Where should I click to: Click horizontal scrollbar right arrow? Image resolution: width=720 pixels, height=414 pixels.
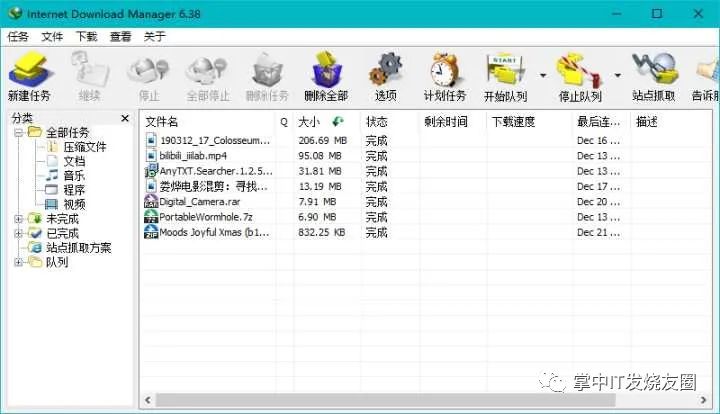click(x=703, y=400)
